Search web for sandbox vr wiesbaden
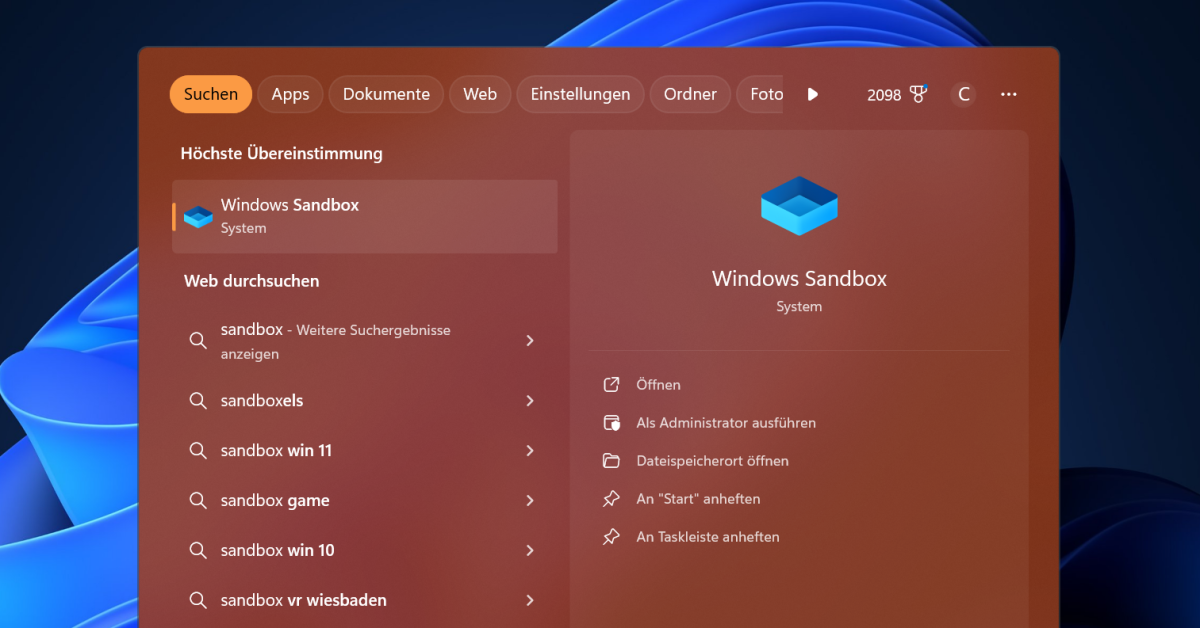 pyautogui.click(x=304, y=601)
